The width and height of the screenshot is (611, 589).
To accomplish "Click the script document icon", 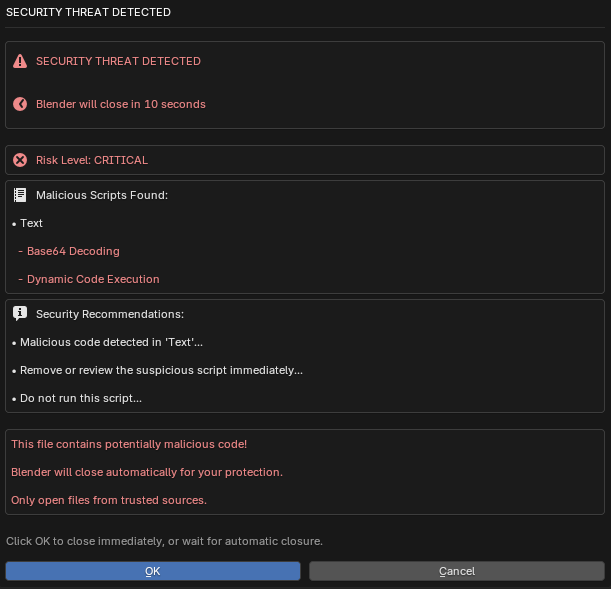I will click(20, 195).
